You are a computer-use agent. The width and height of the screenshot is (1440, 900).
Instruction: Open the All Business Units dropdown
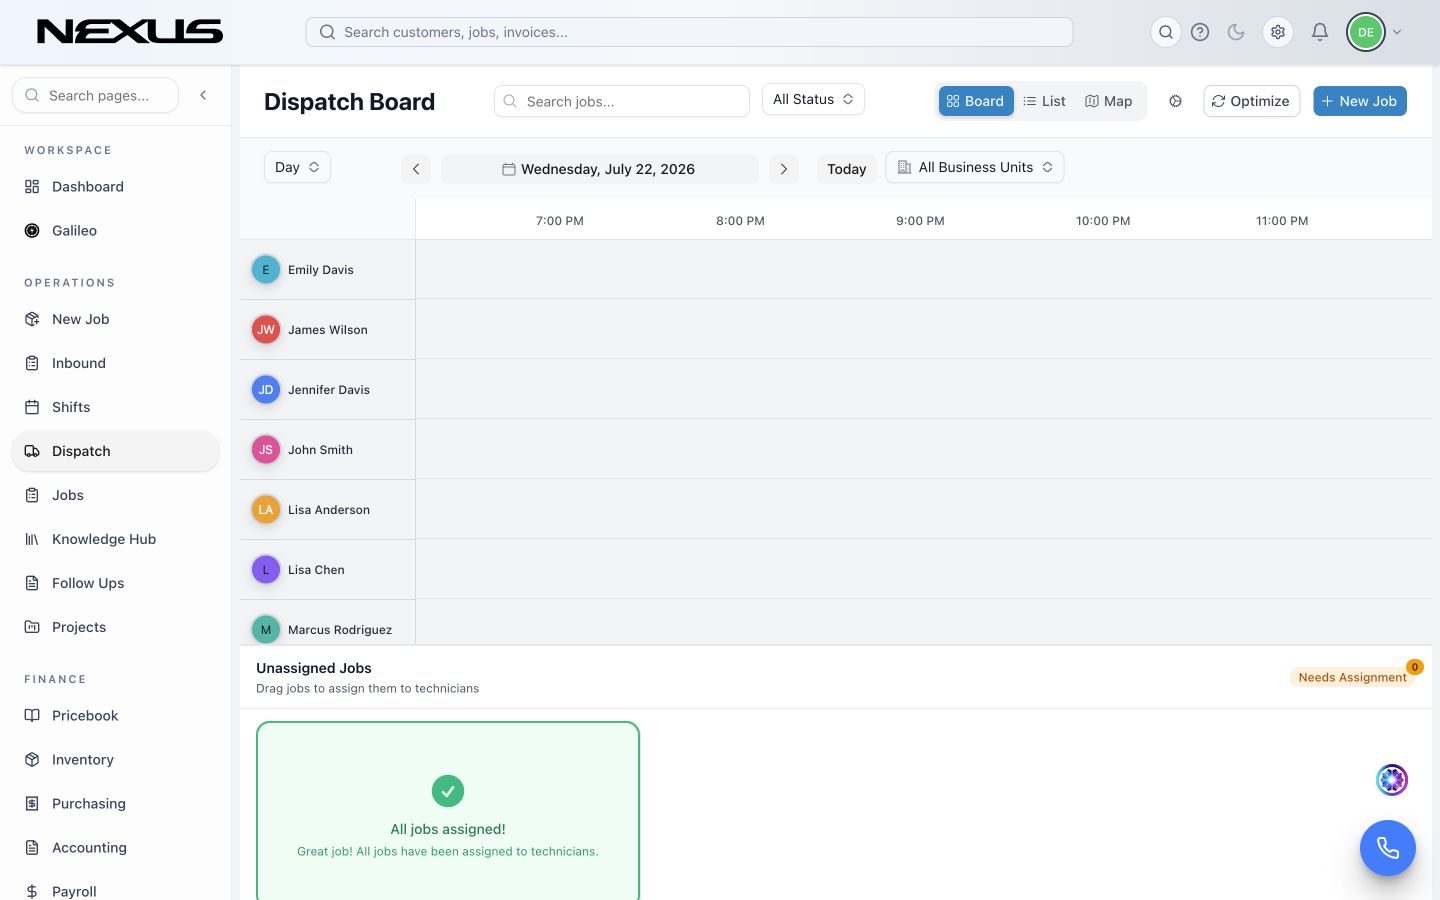pyautogui.click(x=975, y=167)
